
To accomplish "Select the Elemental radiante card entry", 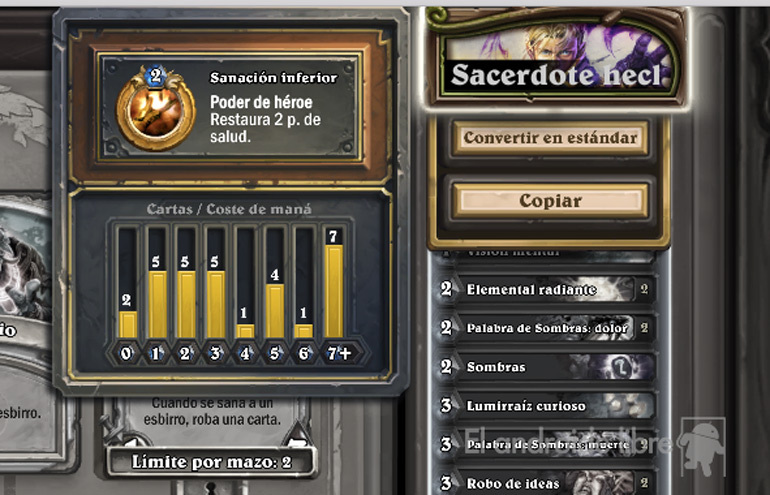I will [546, 289].
